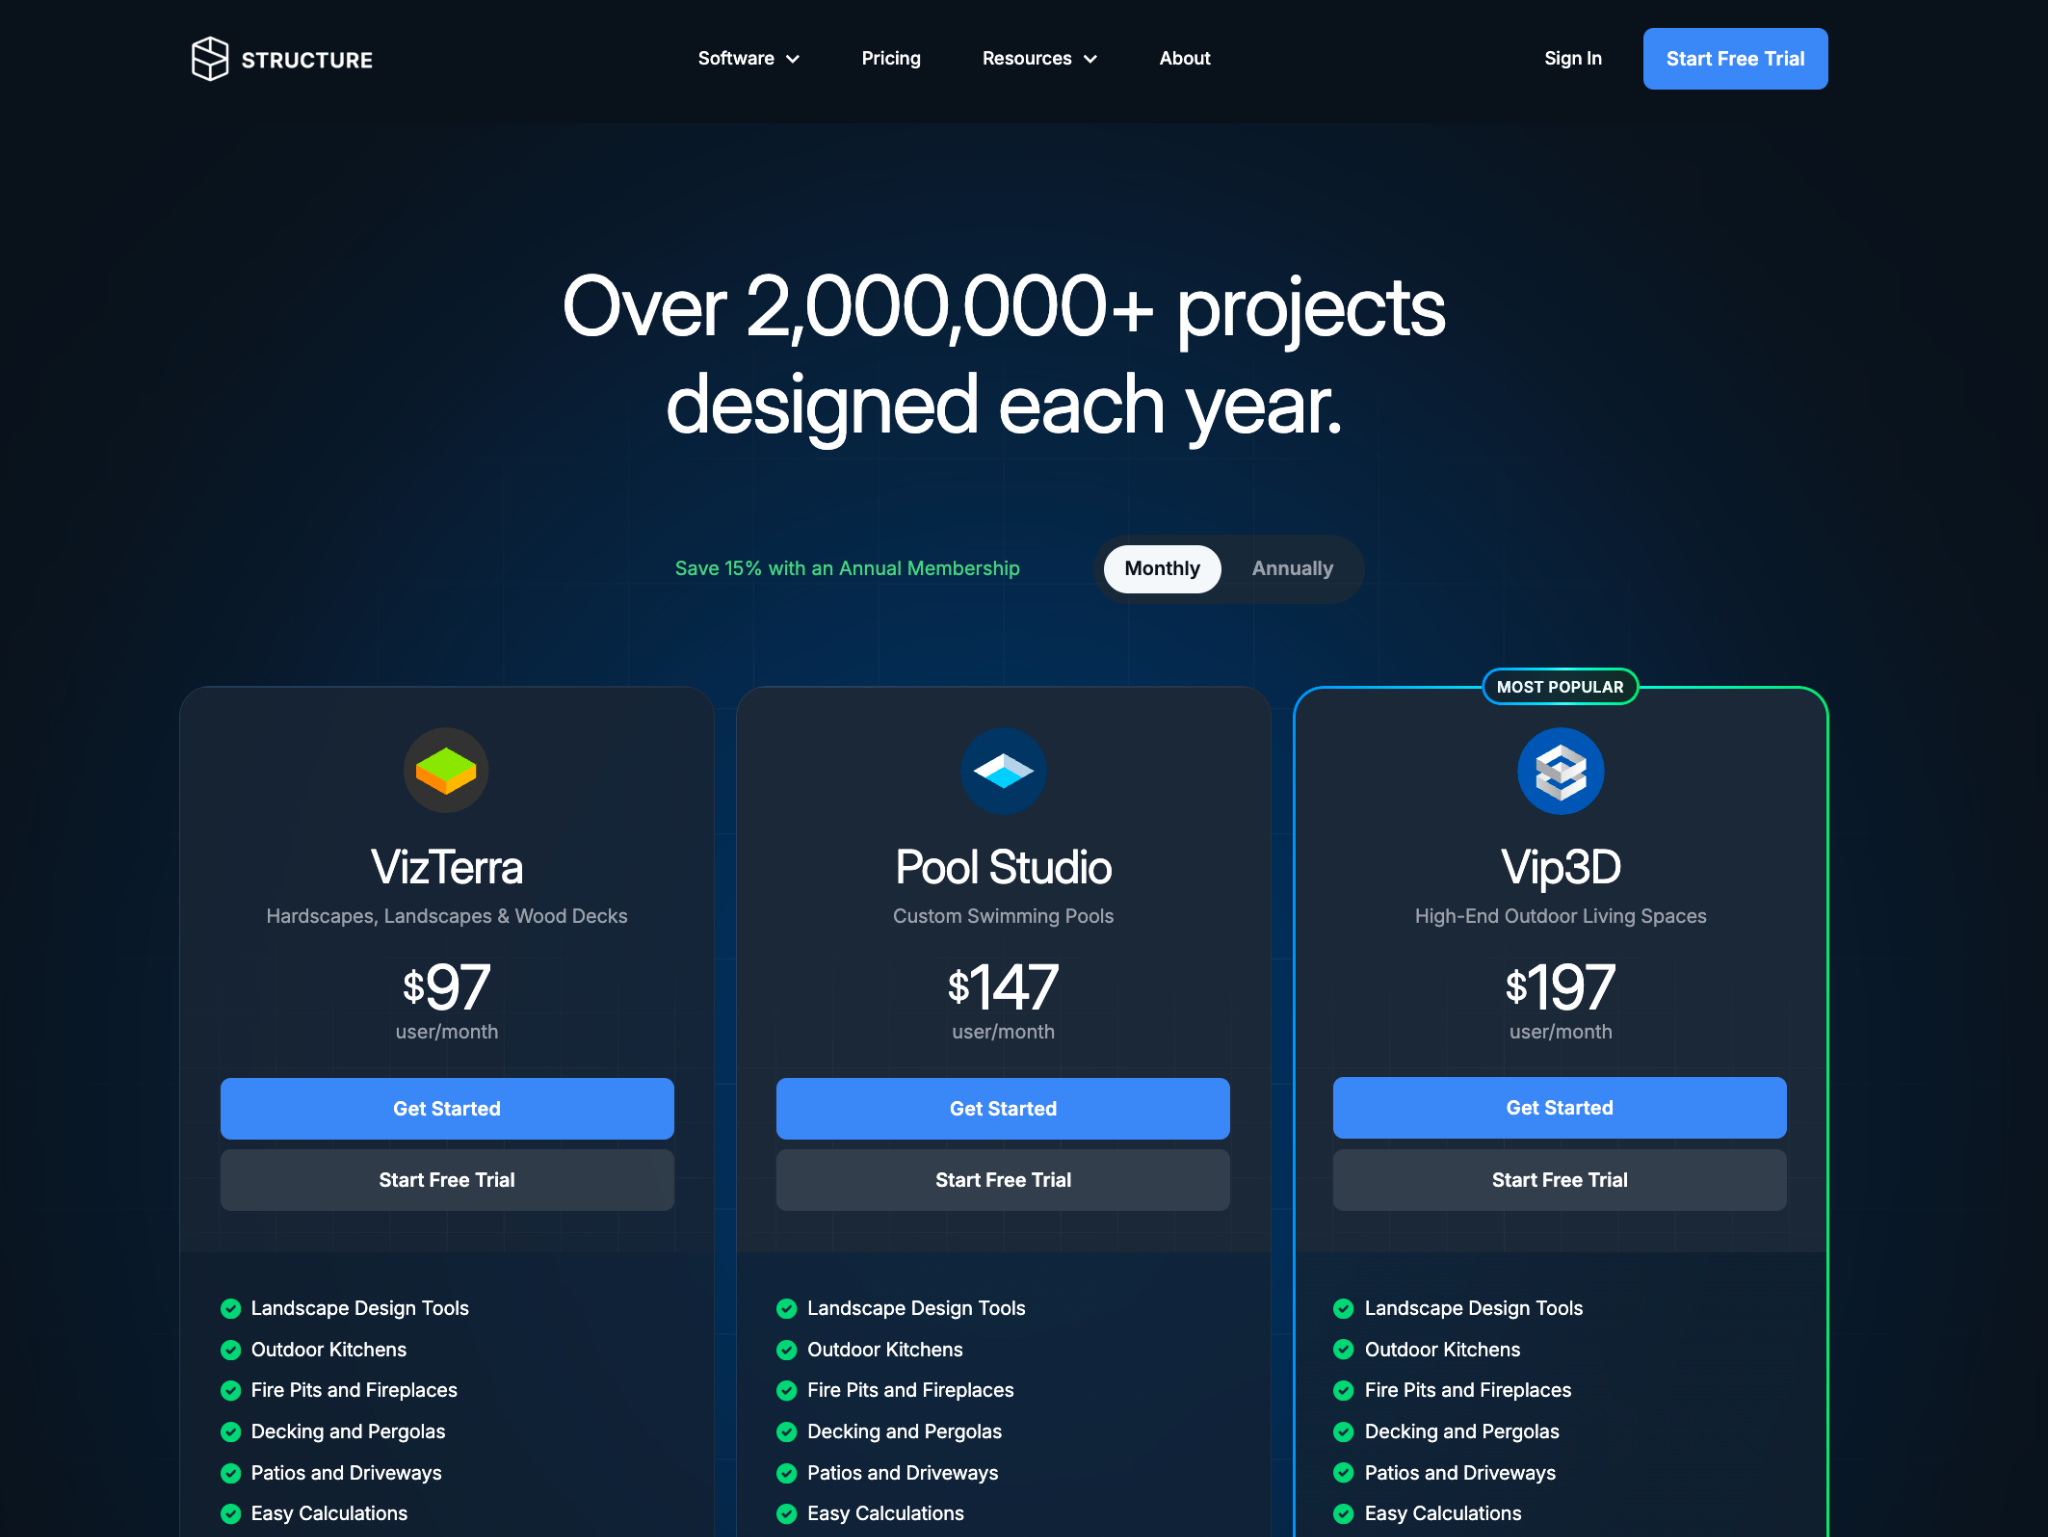Click 'Hardscapes, Landscapes & Wood Decks' subtitle
Screen dimensions: 2048x1537
pos(447,916)
